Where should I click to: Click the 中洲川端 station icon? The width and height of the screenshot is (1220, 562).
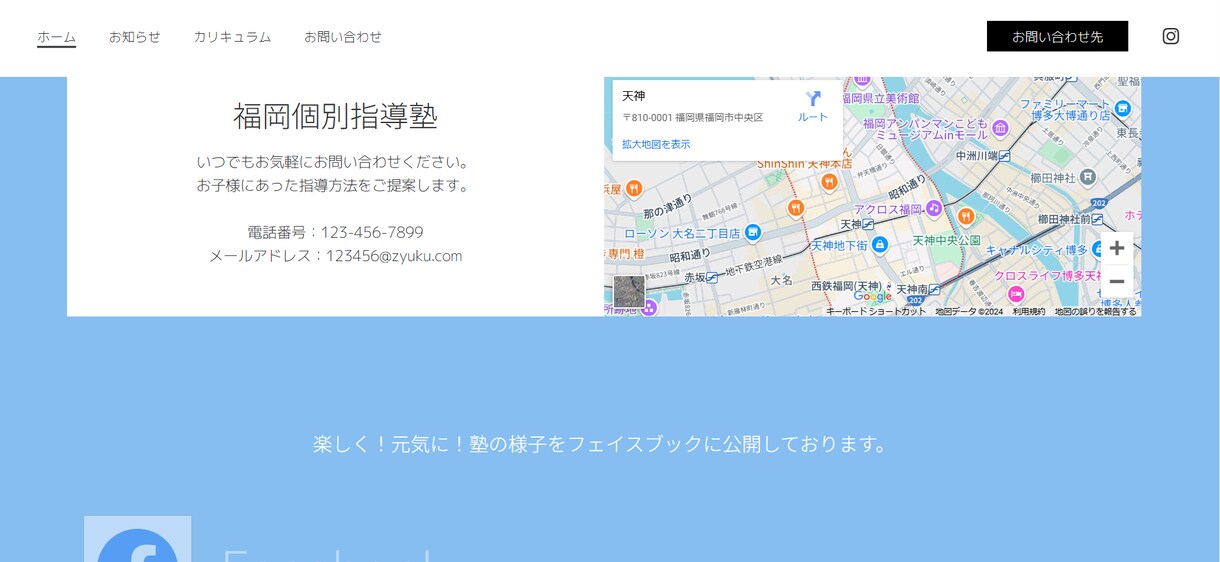pyautogui.click(x=1004, y=156)
